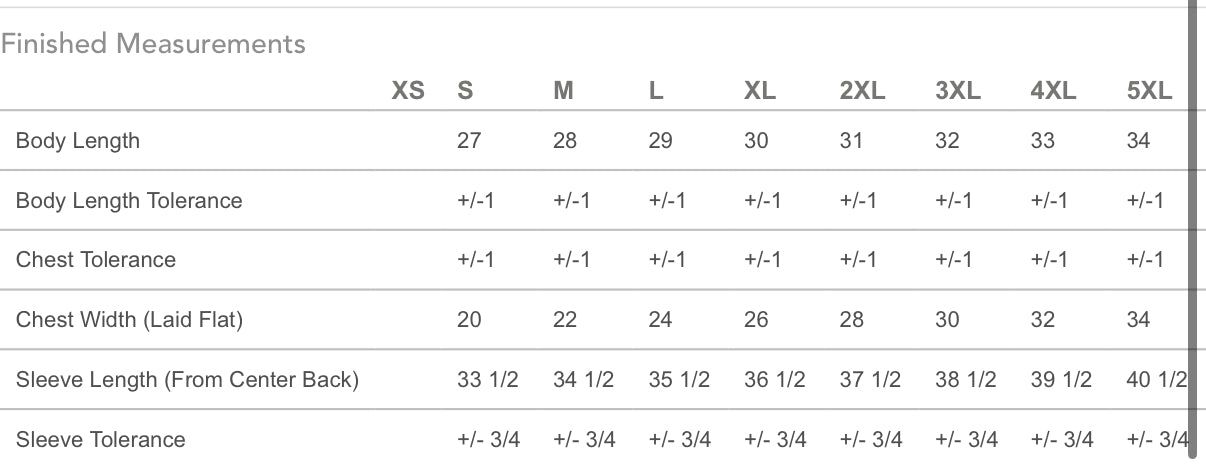
Task: Click the 2XL size column header
Action: click(862, 91)
